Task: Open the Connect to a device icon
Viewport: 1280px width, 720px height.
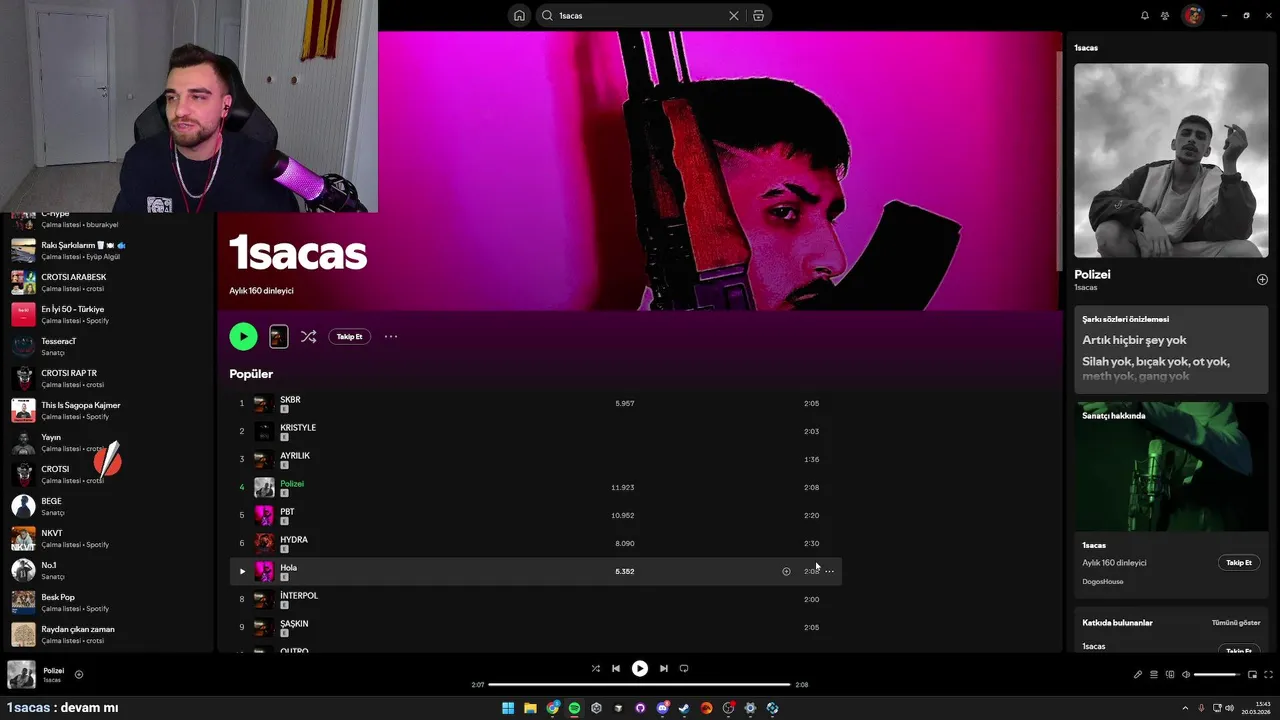Action: [1170, 674]
